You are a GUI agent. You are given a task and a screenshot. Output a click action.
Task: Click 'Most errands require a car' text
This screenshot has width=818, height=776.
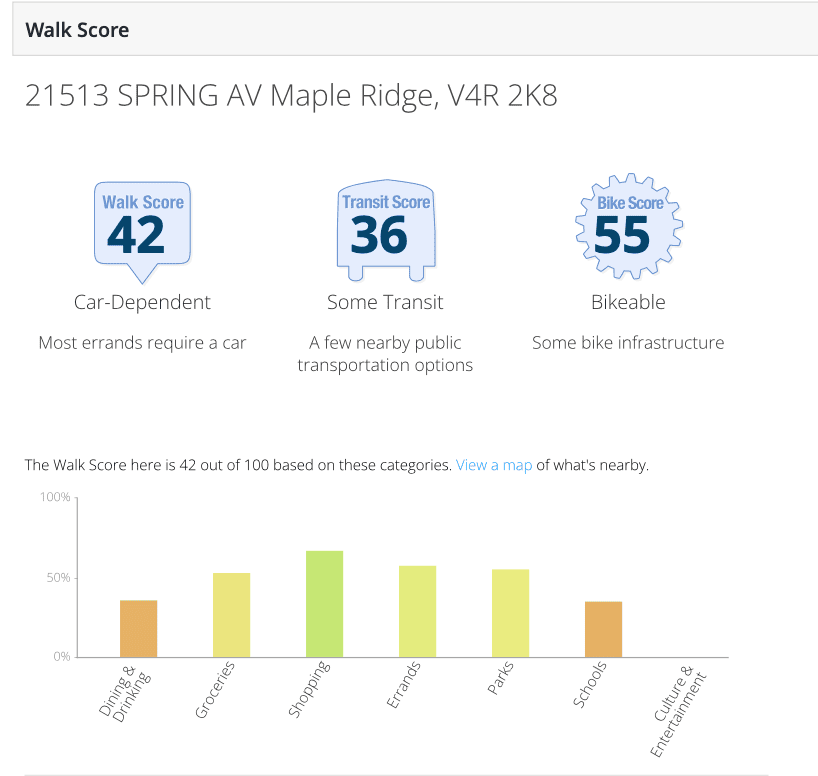pos(142,343)
